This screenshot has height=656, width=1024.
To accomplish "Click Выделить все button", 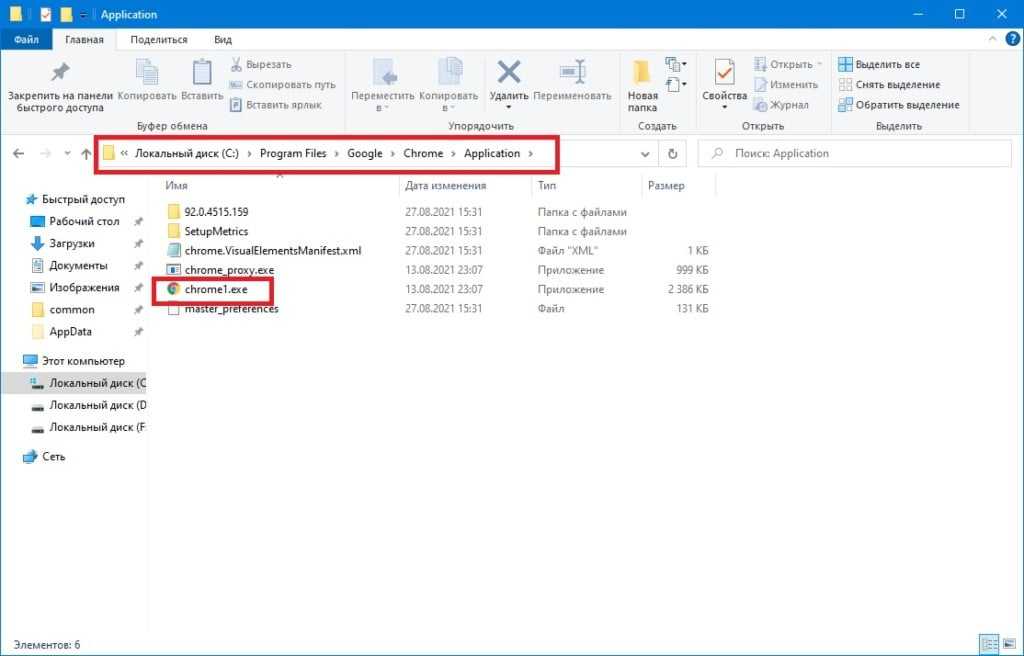I will [878, 65].
